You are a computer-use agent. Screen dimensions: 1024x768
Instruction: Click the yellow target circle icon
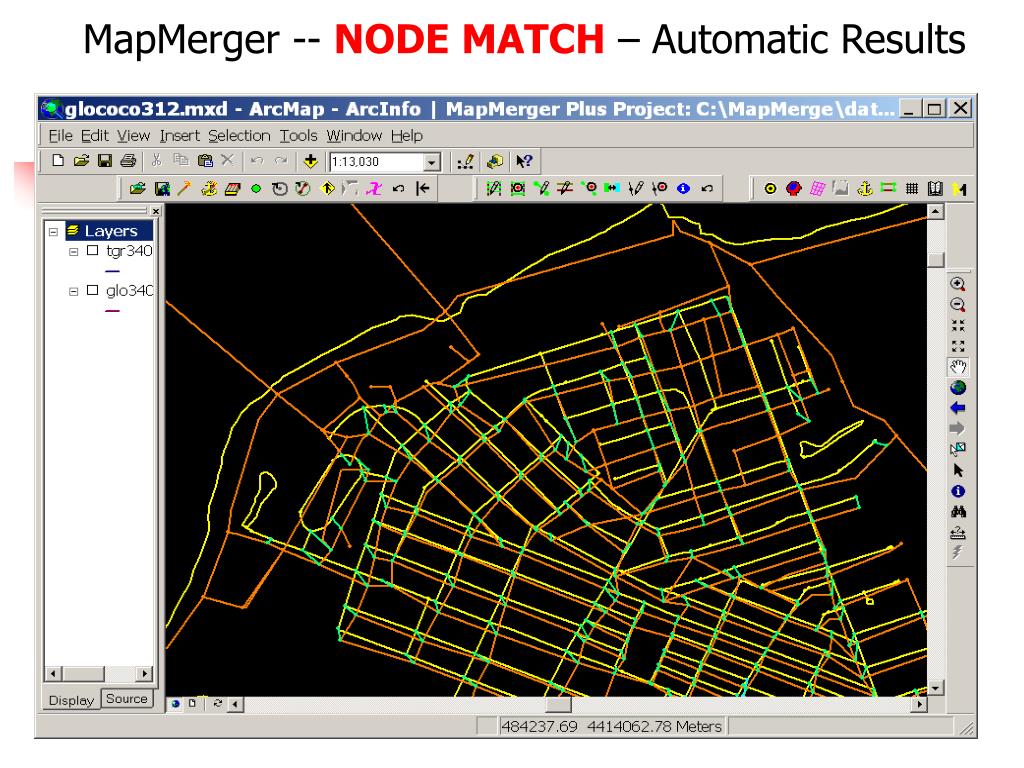coord(770,189)
